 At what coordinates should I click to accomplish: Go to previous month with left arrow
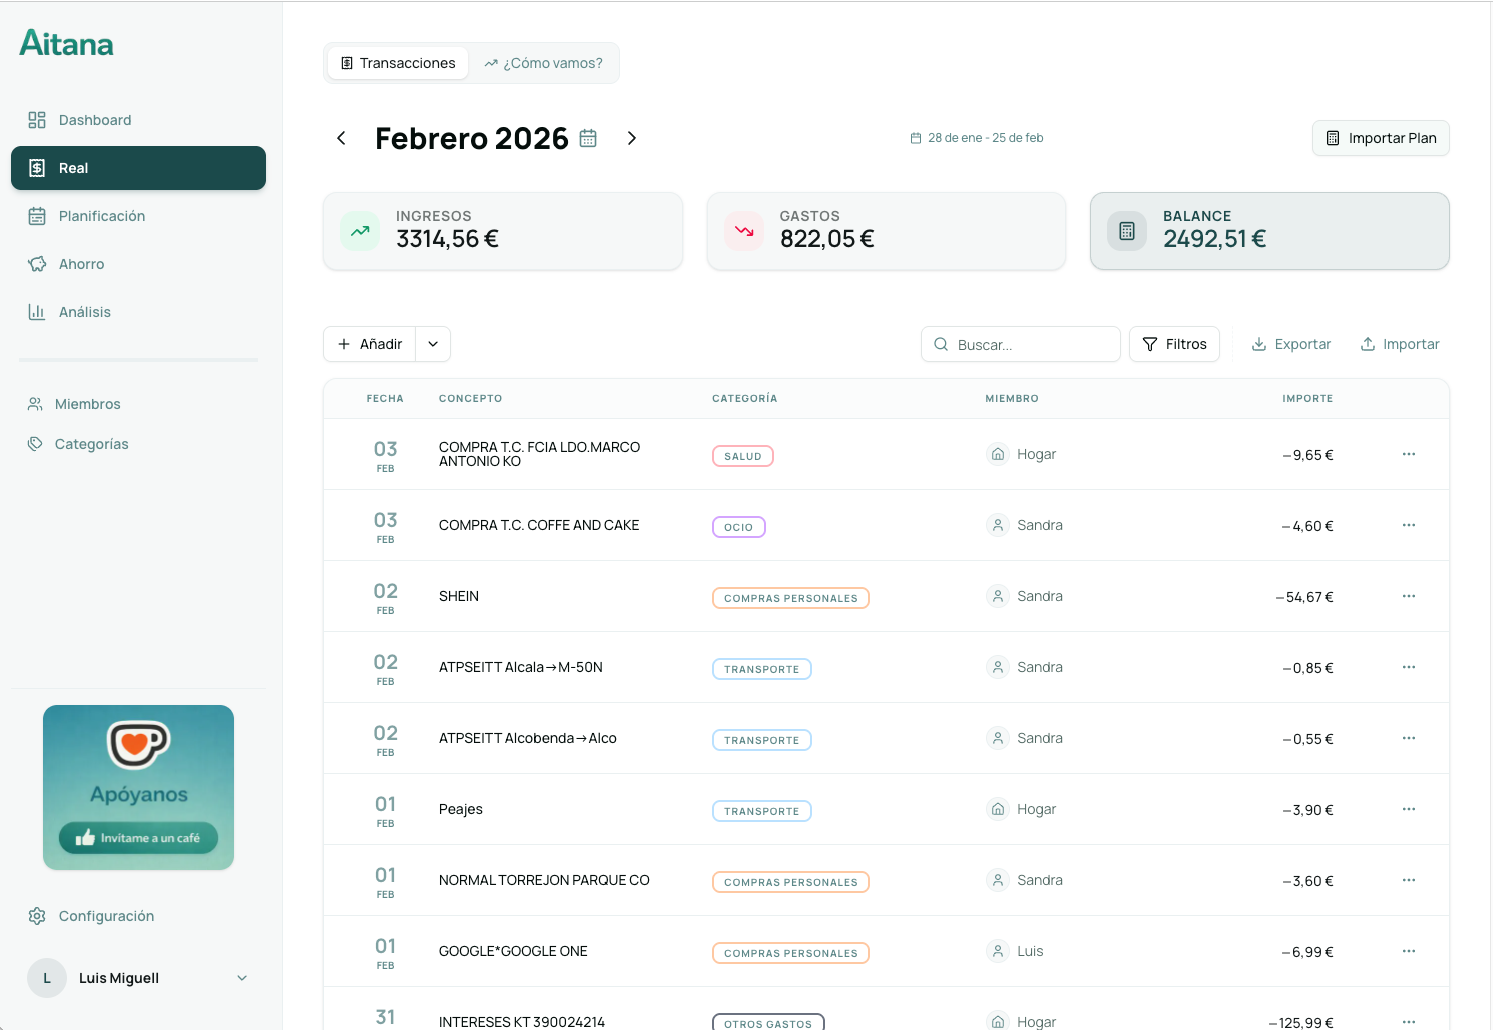pos(341,138)
